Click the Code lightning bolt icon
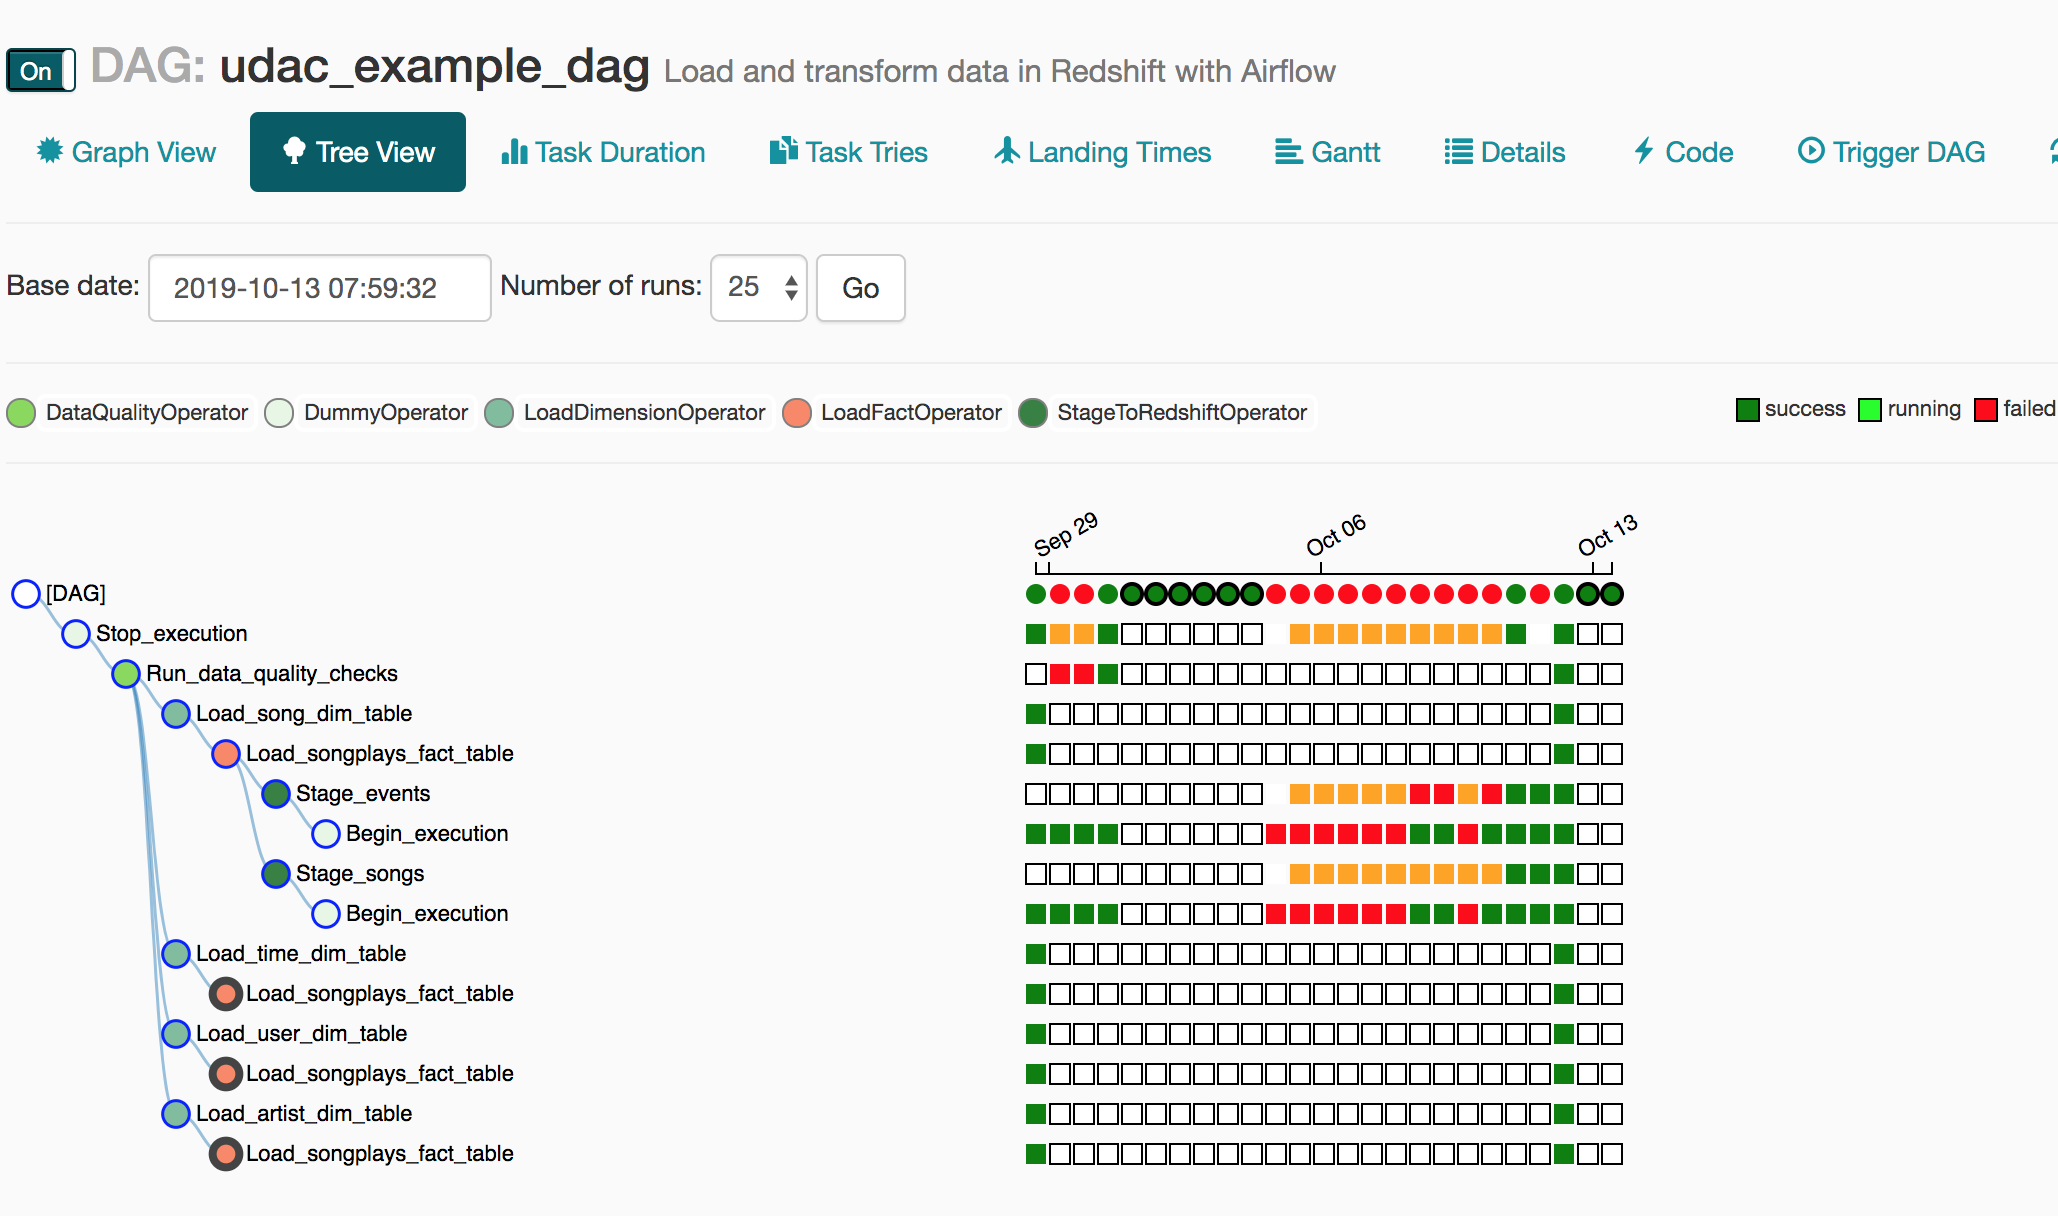The image size is (2058, 1216). (x=1643, y=151)
